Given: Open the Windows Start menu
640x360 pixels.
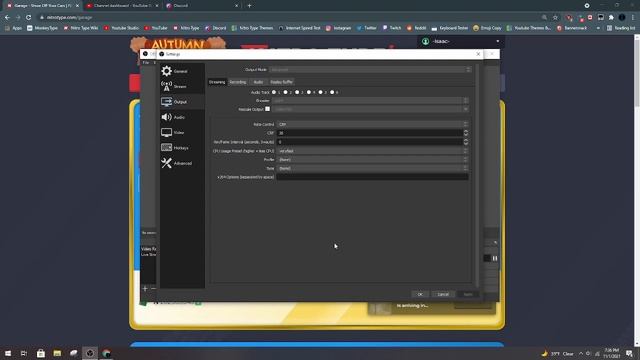Looking at the screenshot, I should [x=8, y=353].
